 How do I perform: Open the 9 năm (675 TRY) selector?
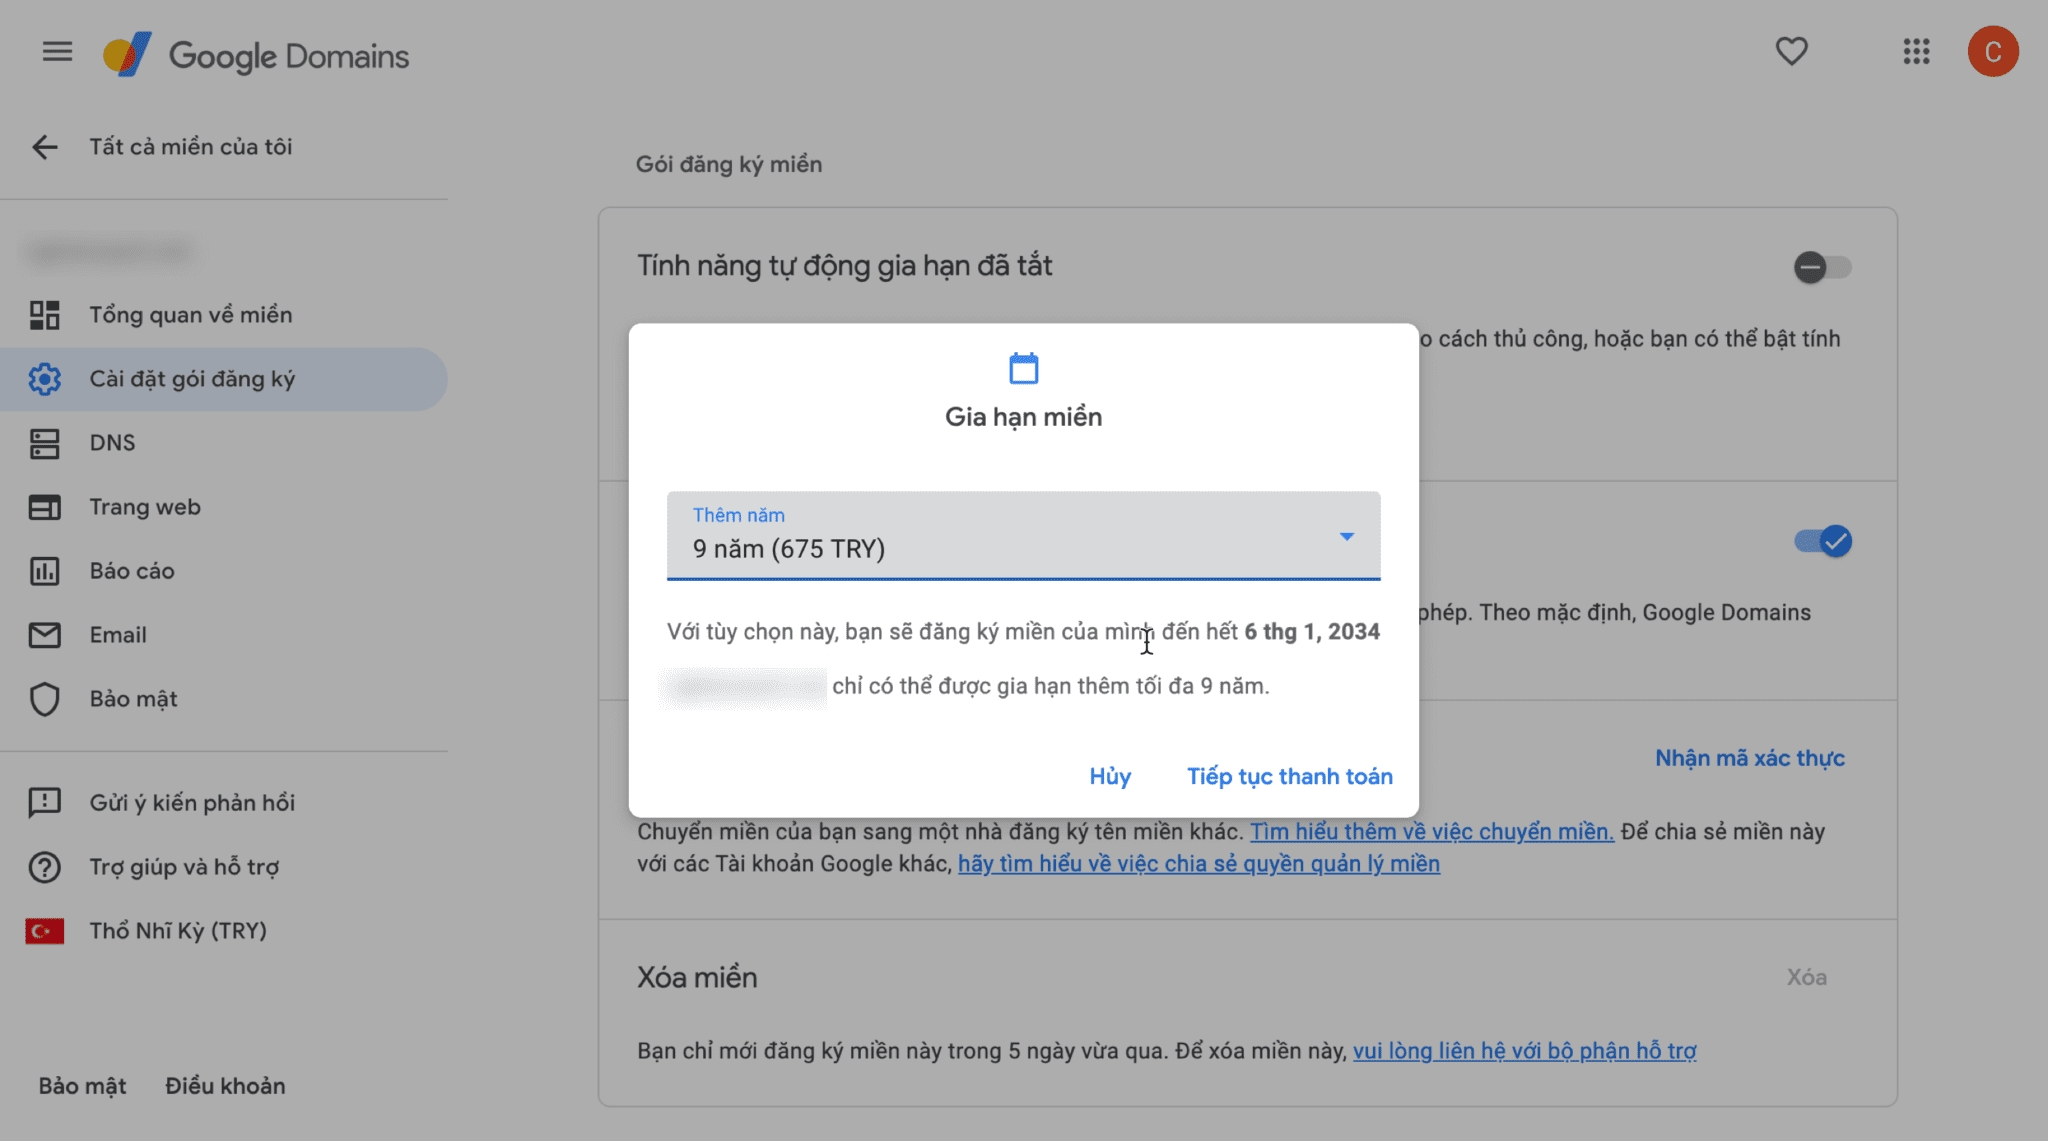pos(1000,537)
